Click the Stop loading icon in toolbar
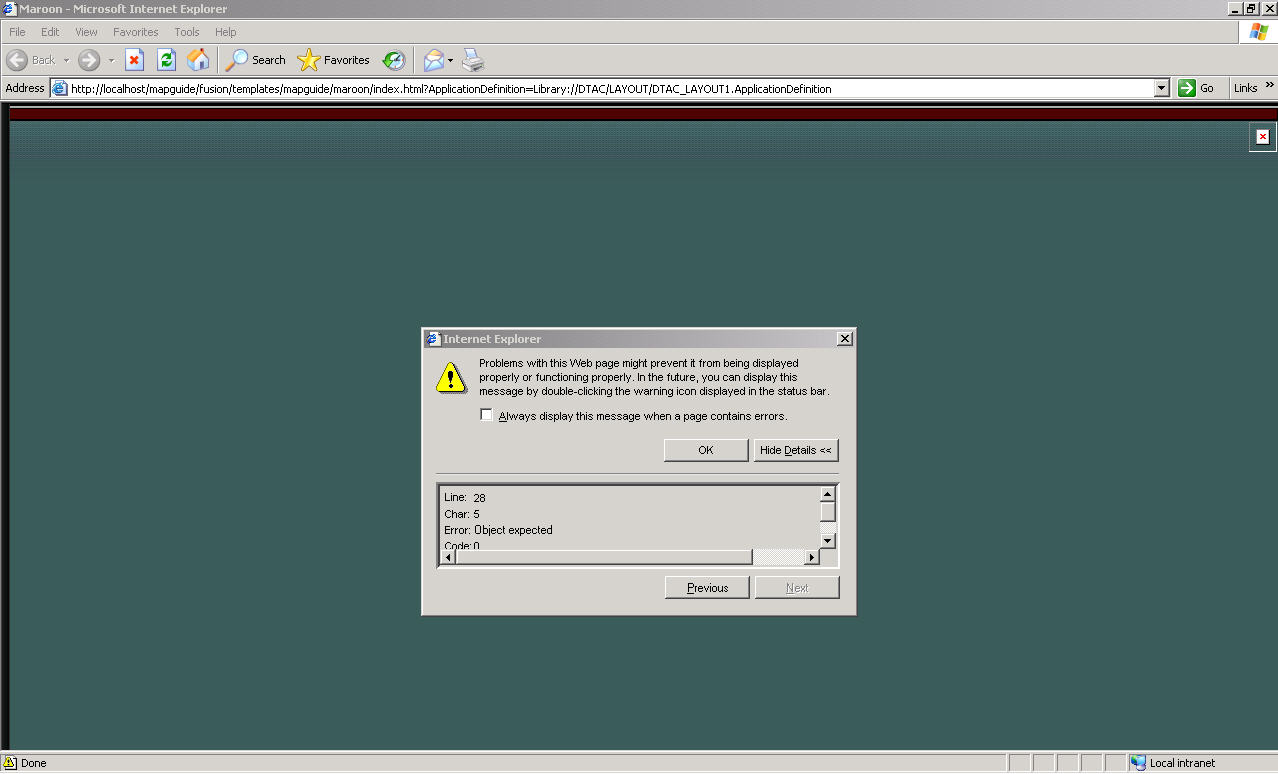Screen dimensions: 1278x774 point(134,60)
